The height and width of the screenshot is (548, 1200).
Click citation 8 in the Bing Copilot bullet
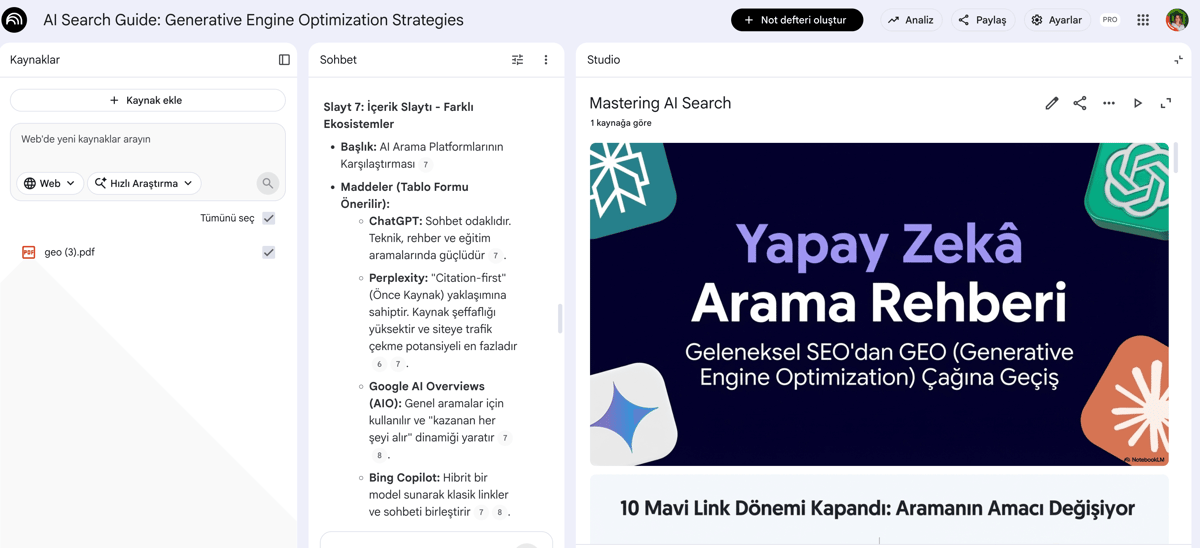click(499, 513)
